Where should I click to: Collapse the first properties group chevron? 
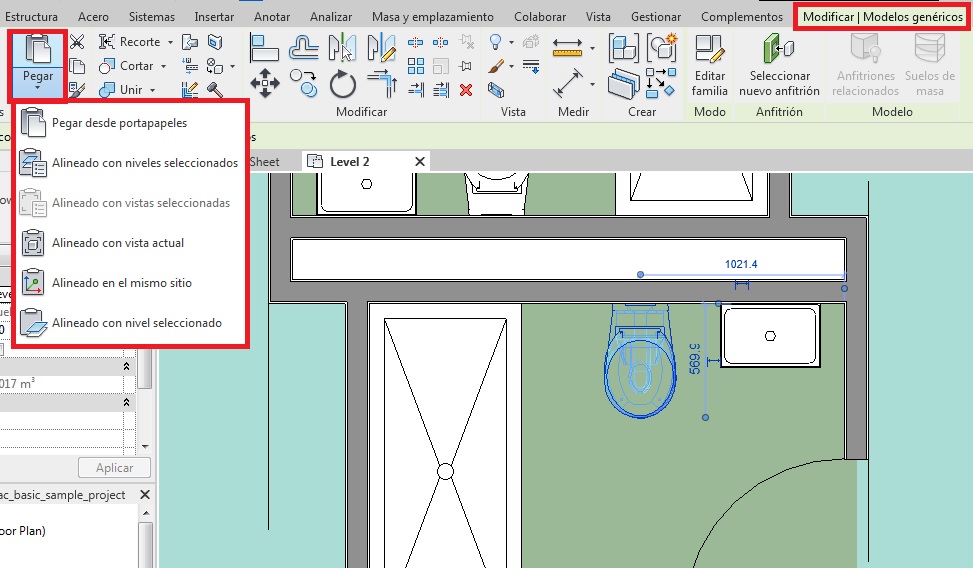coord(126,367)
